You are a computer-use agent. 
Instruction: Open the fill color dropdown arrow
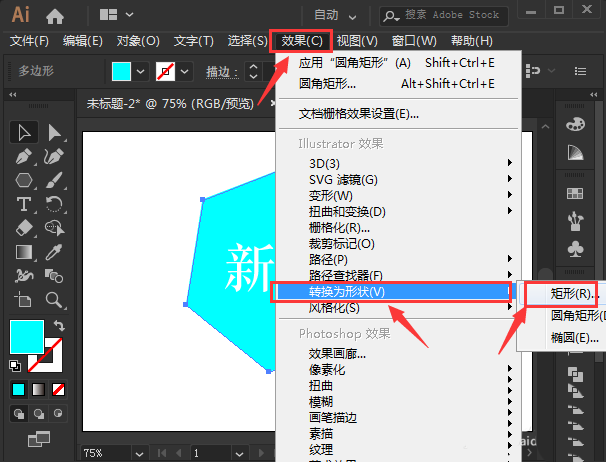(140, 72)
